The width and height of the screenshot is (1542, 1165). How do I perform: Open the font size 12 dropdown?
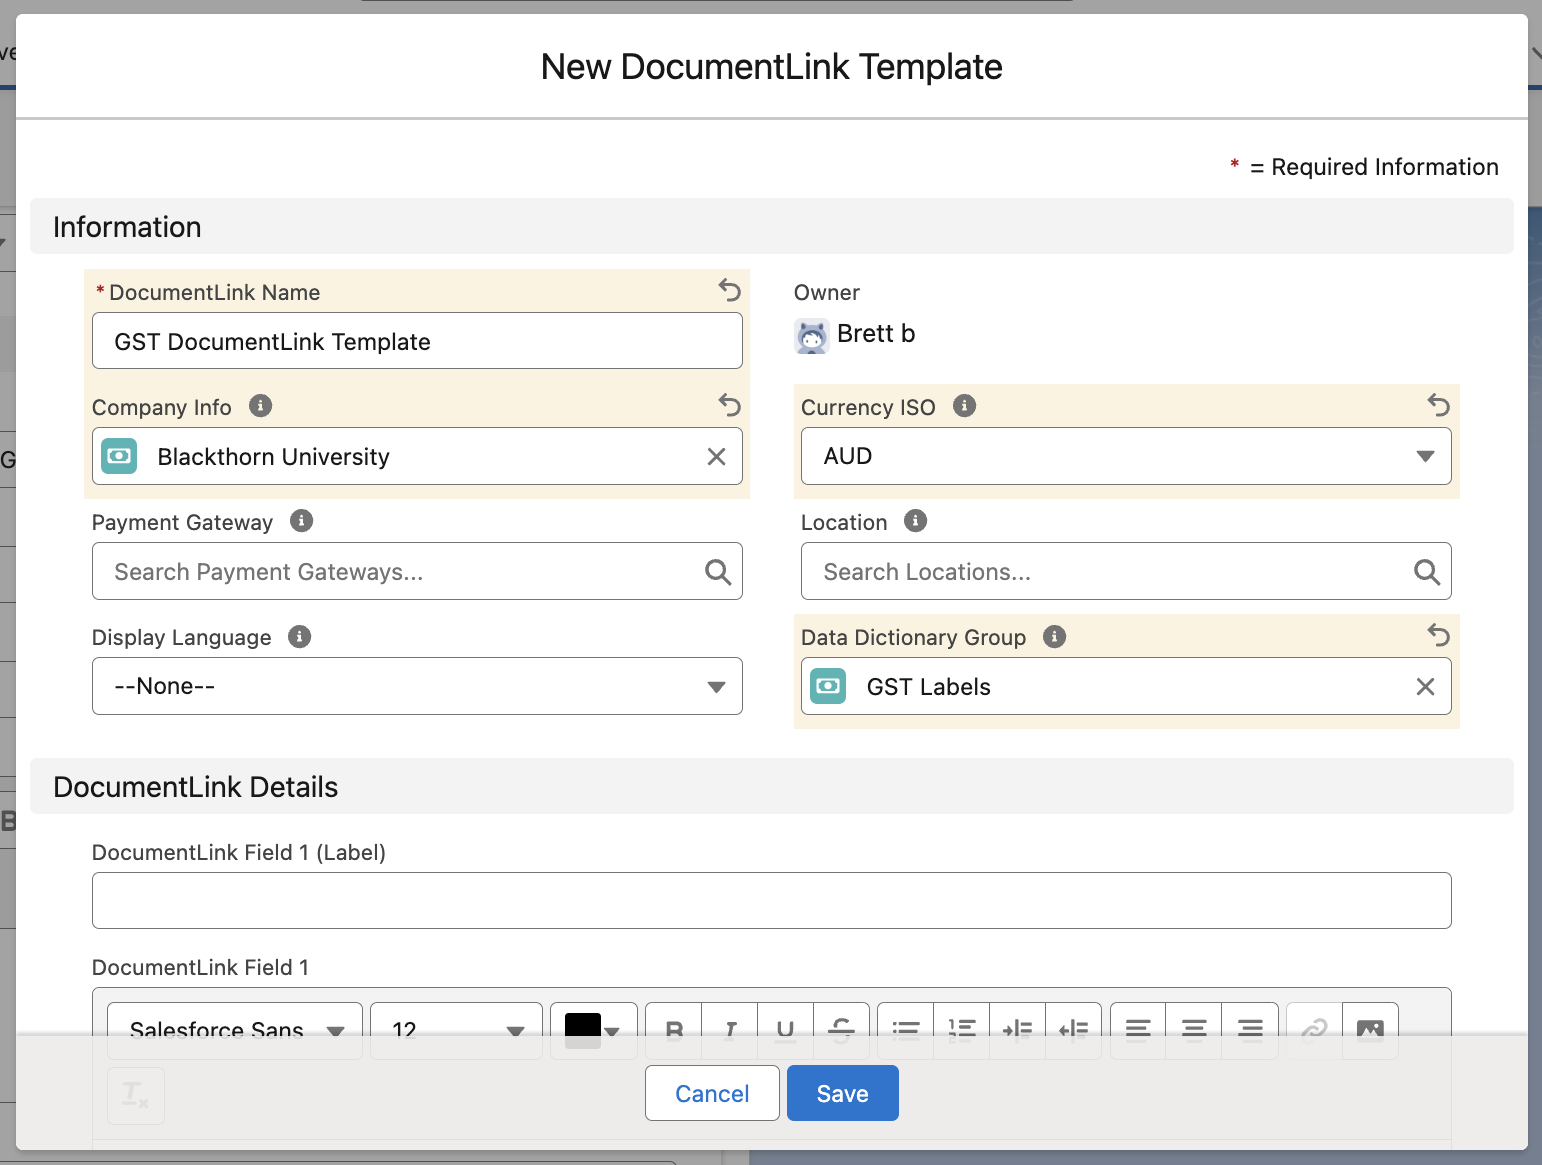[x=456, y=1030]
